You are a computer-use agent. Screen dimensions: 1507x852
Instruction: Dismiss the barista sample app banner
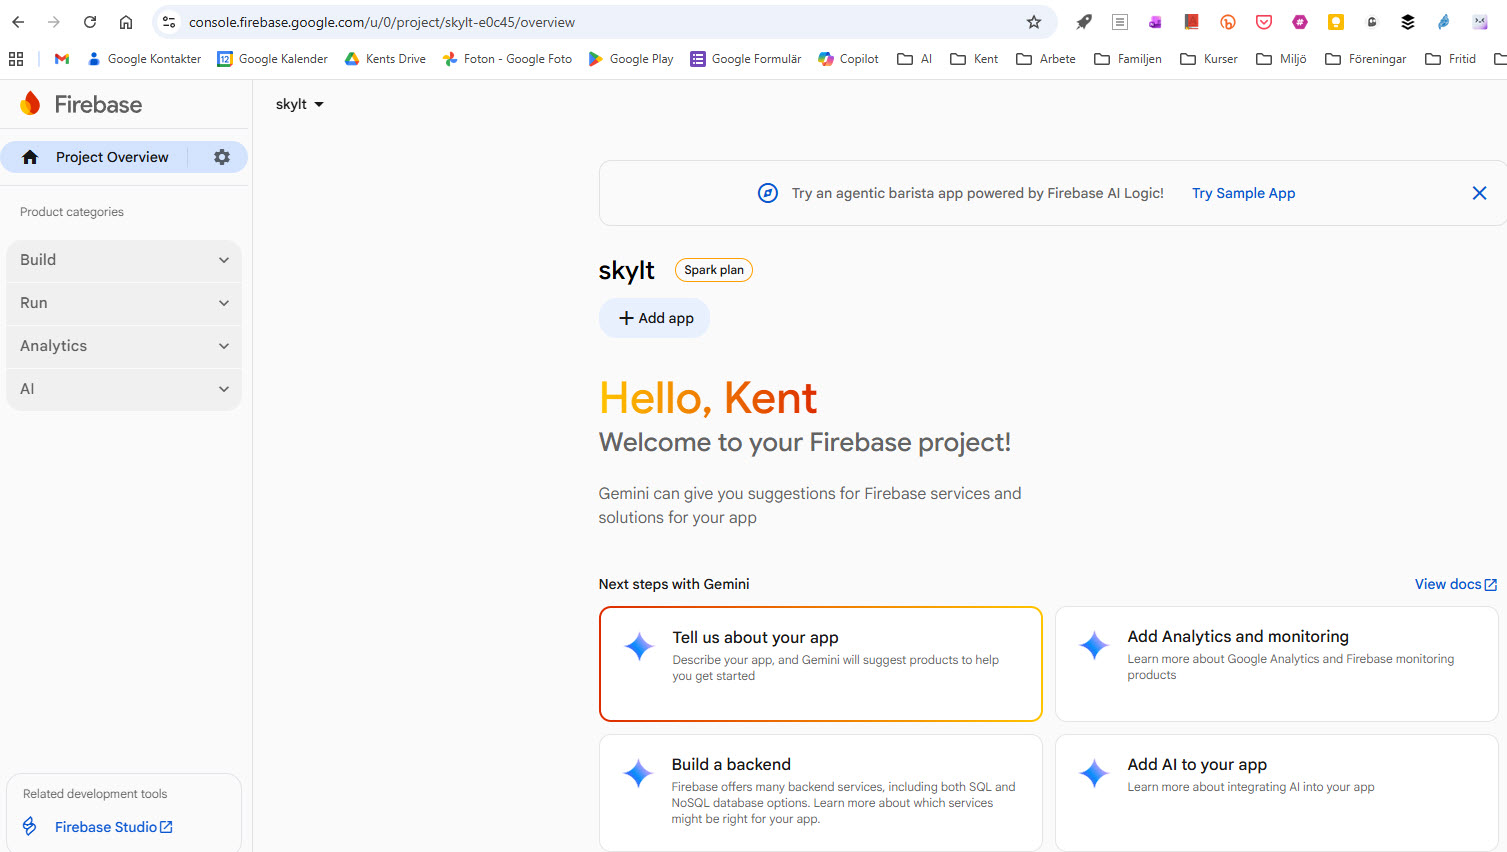click(x=1479, y=193)
